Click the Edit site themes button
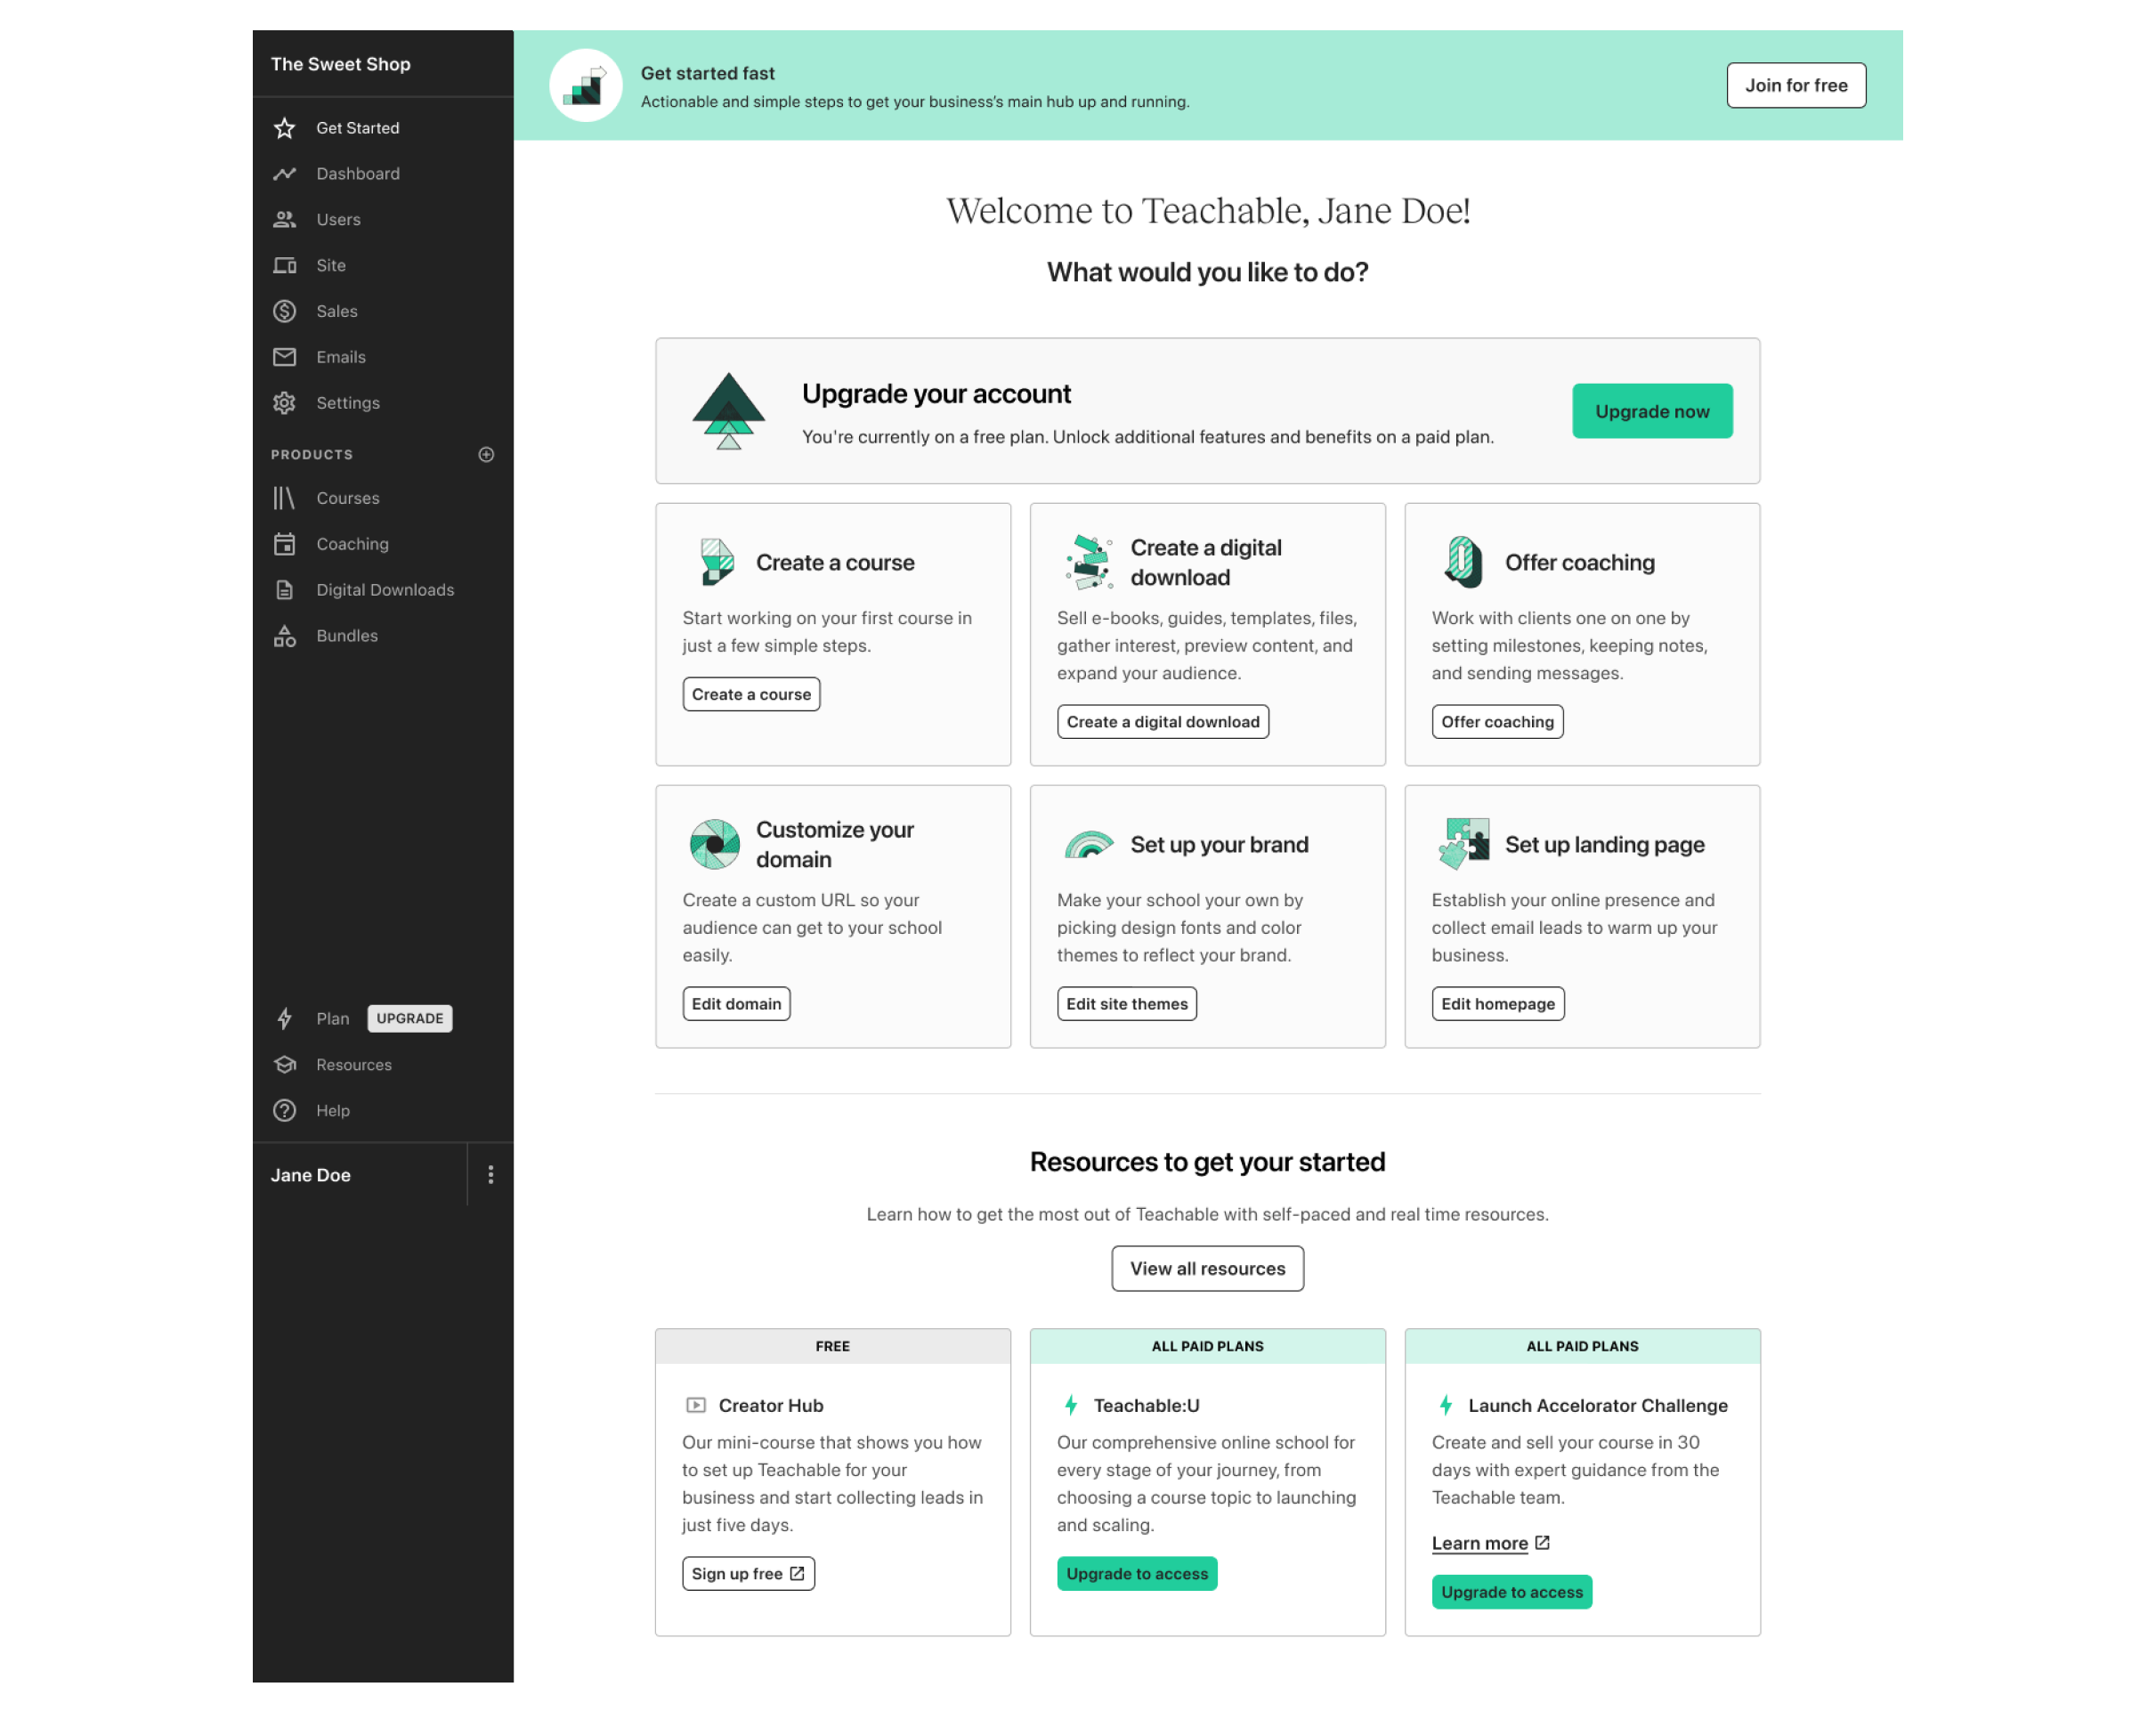The image size is (2156, 1711). point(1126,1003)
